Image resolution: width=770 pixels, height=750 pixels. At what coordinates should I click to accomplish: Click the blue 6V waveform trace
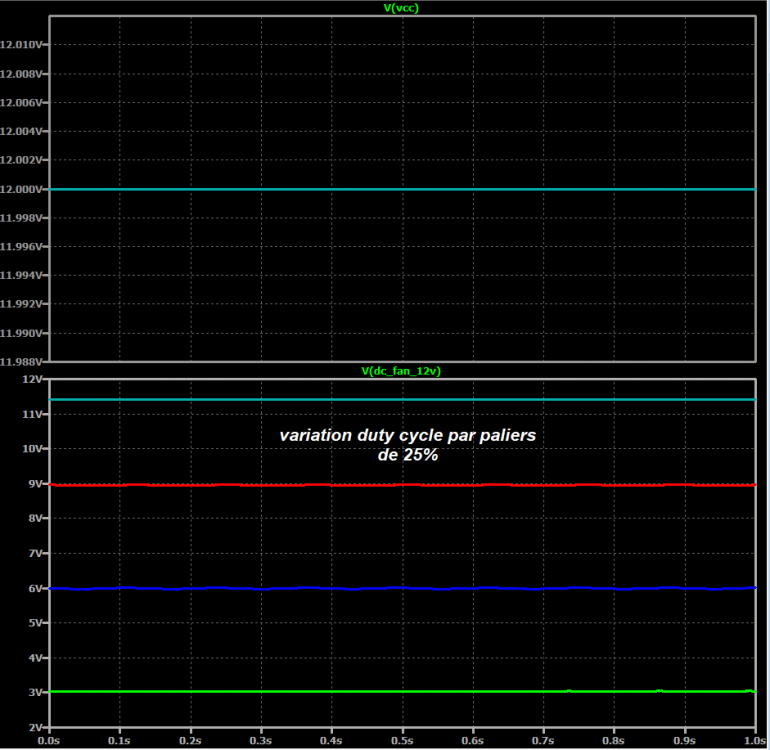(x=402, y=588)
